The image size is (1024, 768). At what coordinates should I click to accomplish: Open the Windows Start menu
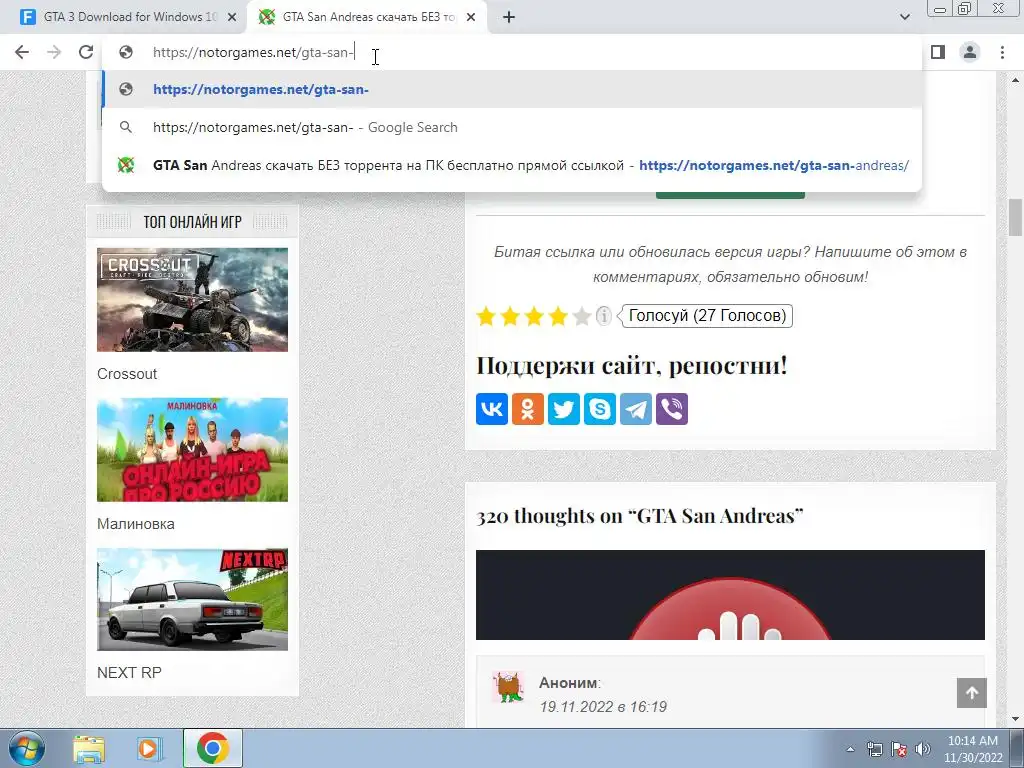point(27,748)
